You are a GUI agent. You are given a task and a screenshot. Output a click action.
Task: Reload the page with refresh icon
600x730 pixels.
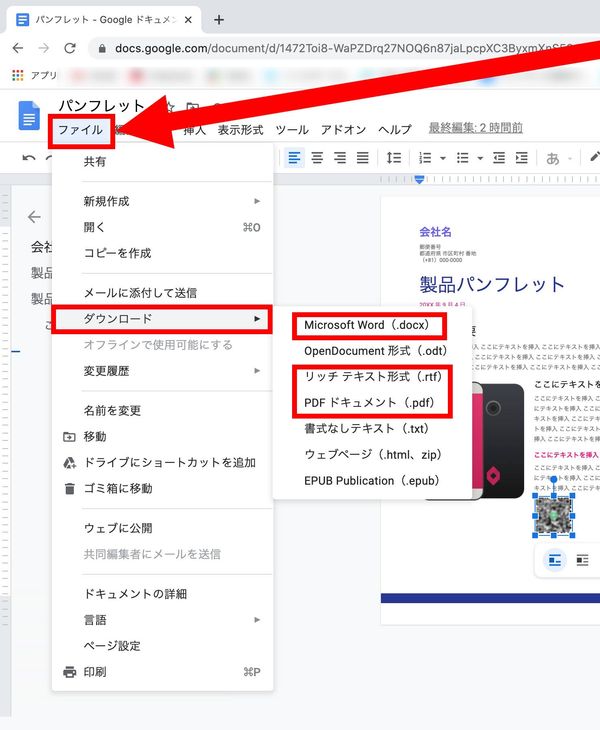point(70,47)
